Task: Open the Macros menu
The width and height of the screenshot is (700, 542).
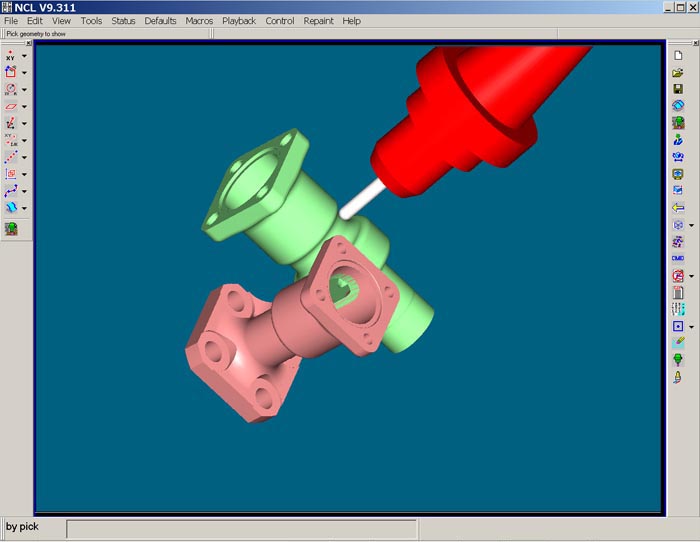Action: (x=199, y=21)
